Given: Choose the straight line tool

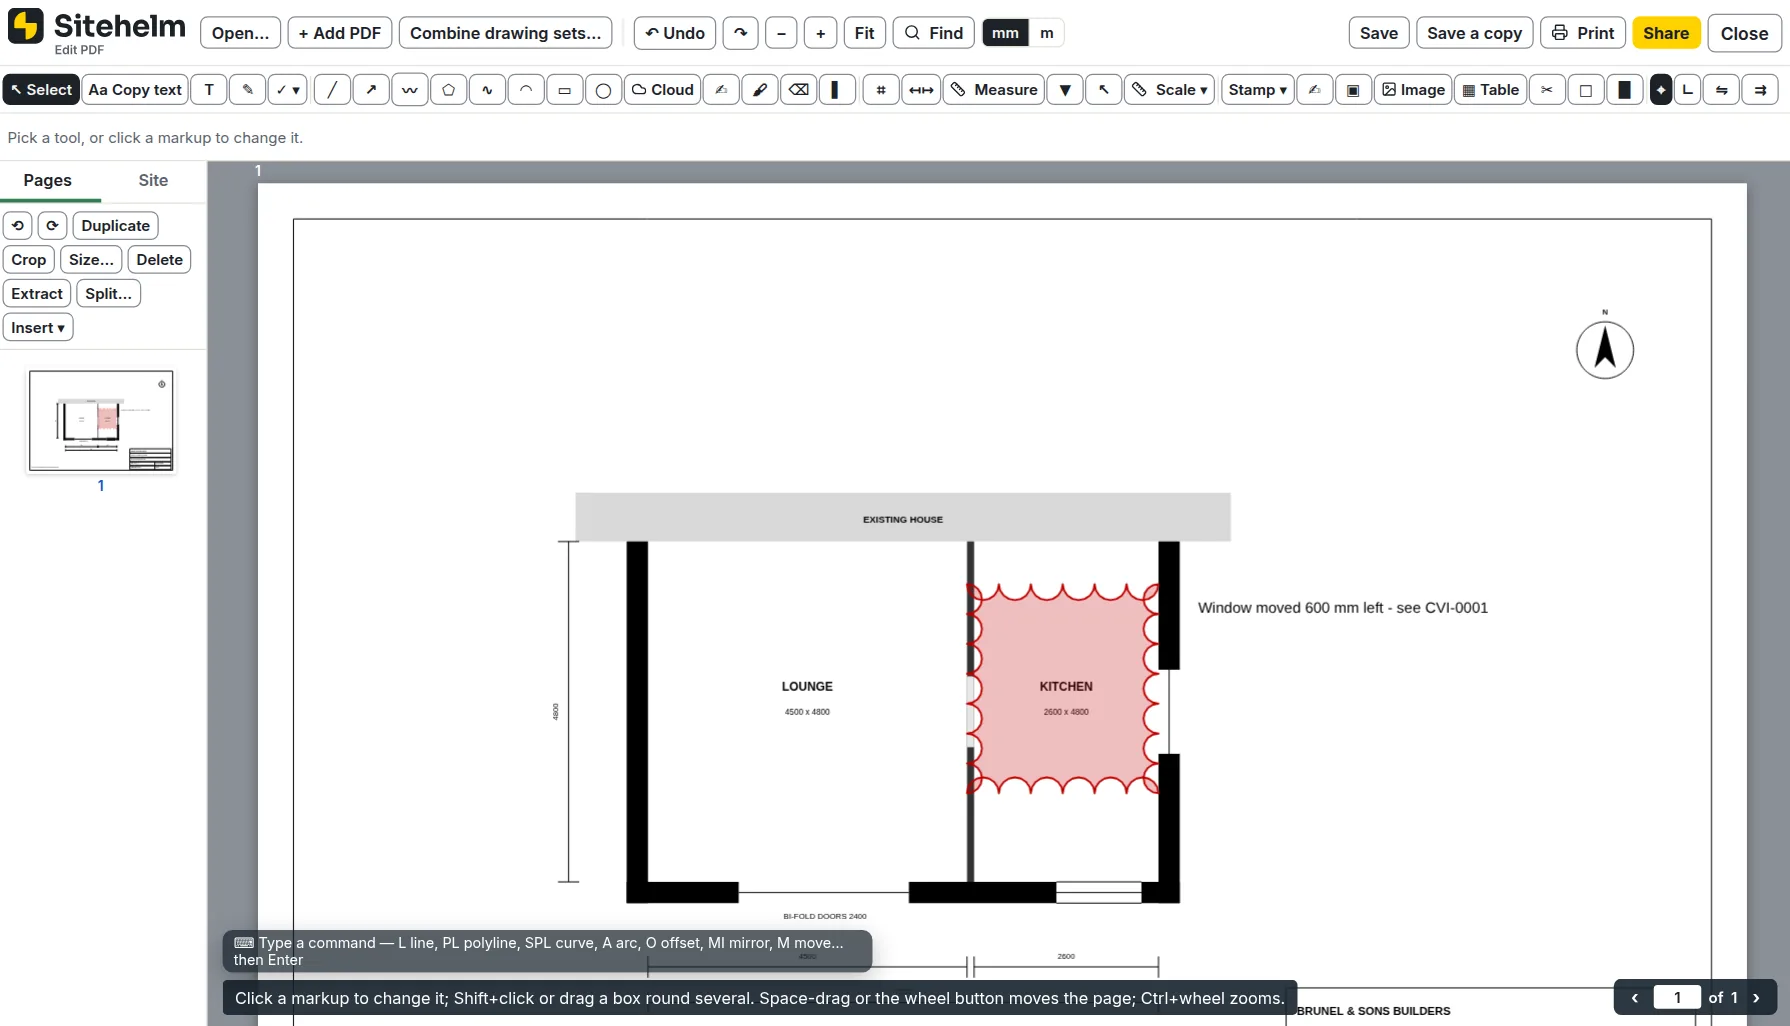Looking at the screenshot, I should point(332,90).
